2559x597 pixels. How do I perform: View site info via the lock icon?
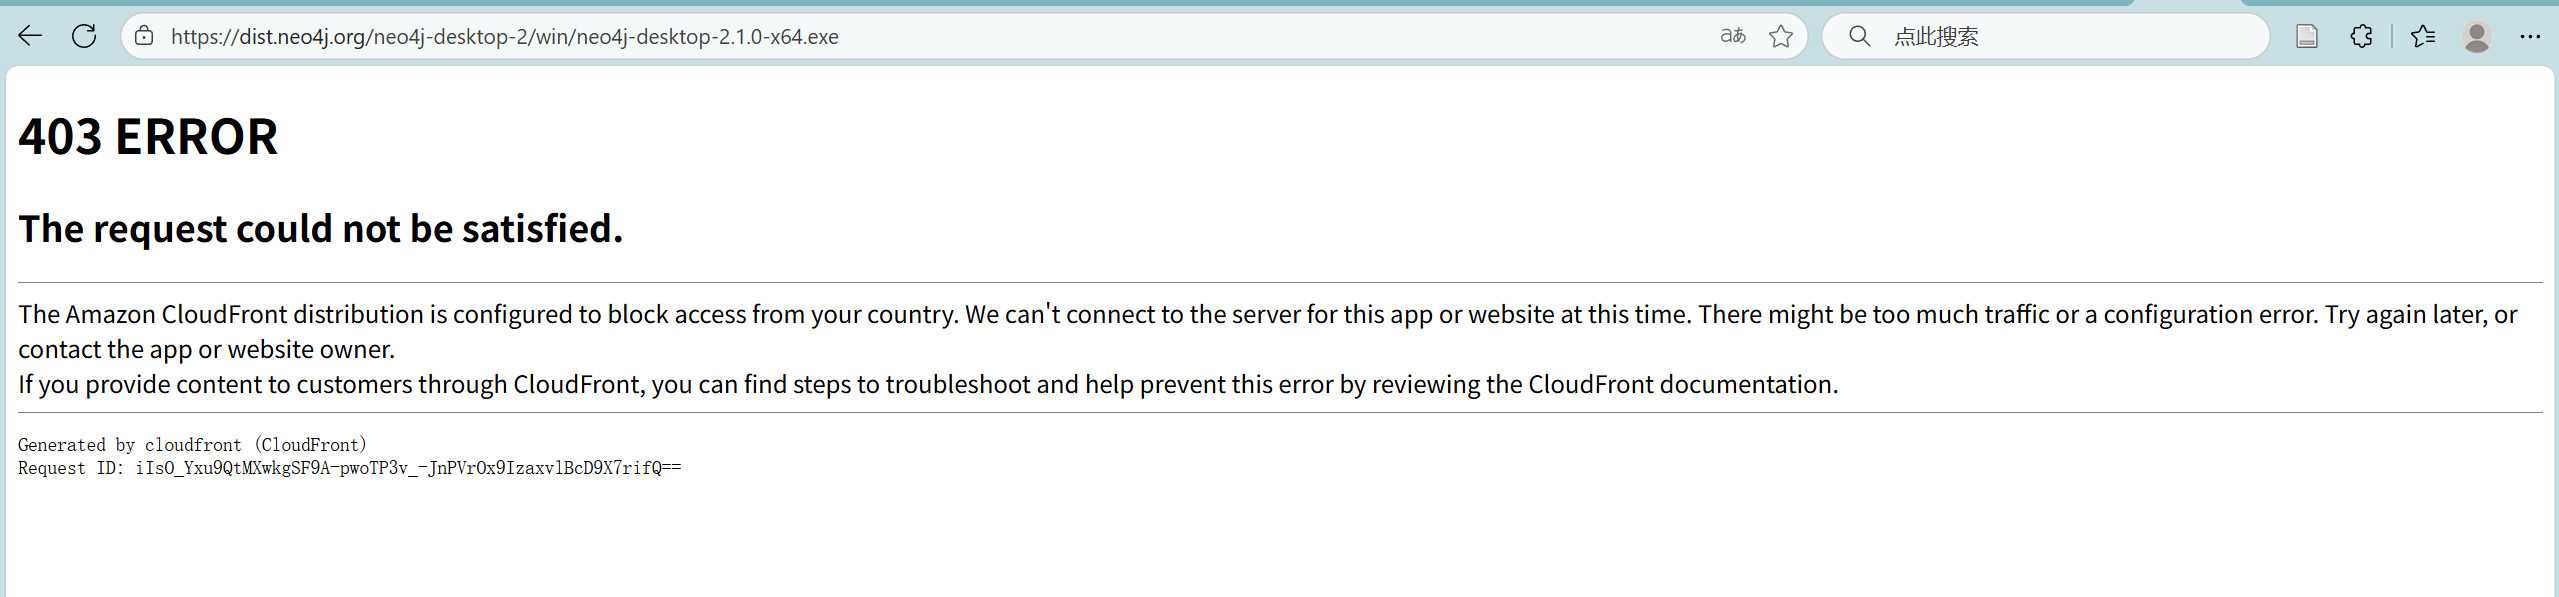144,36
